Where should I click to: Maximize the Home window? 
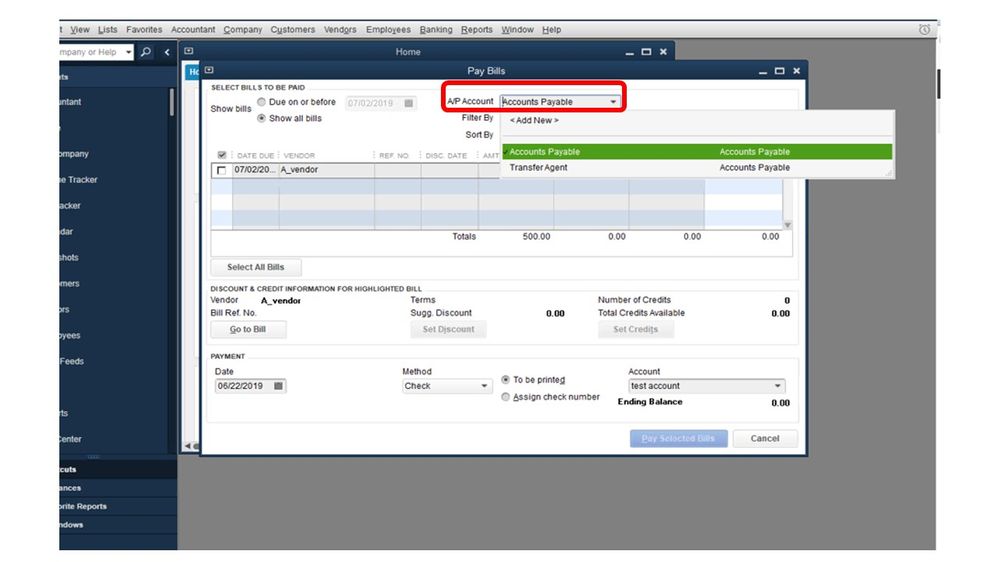coord(646,52)
